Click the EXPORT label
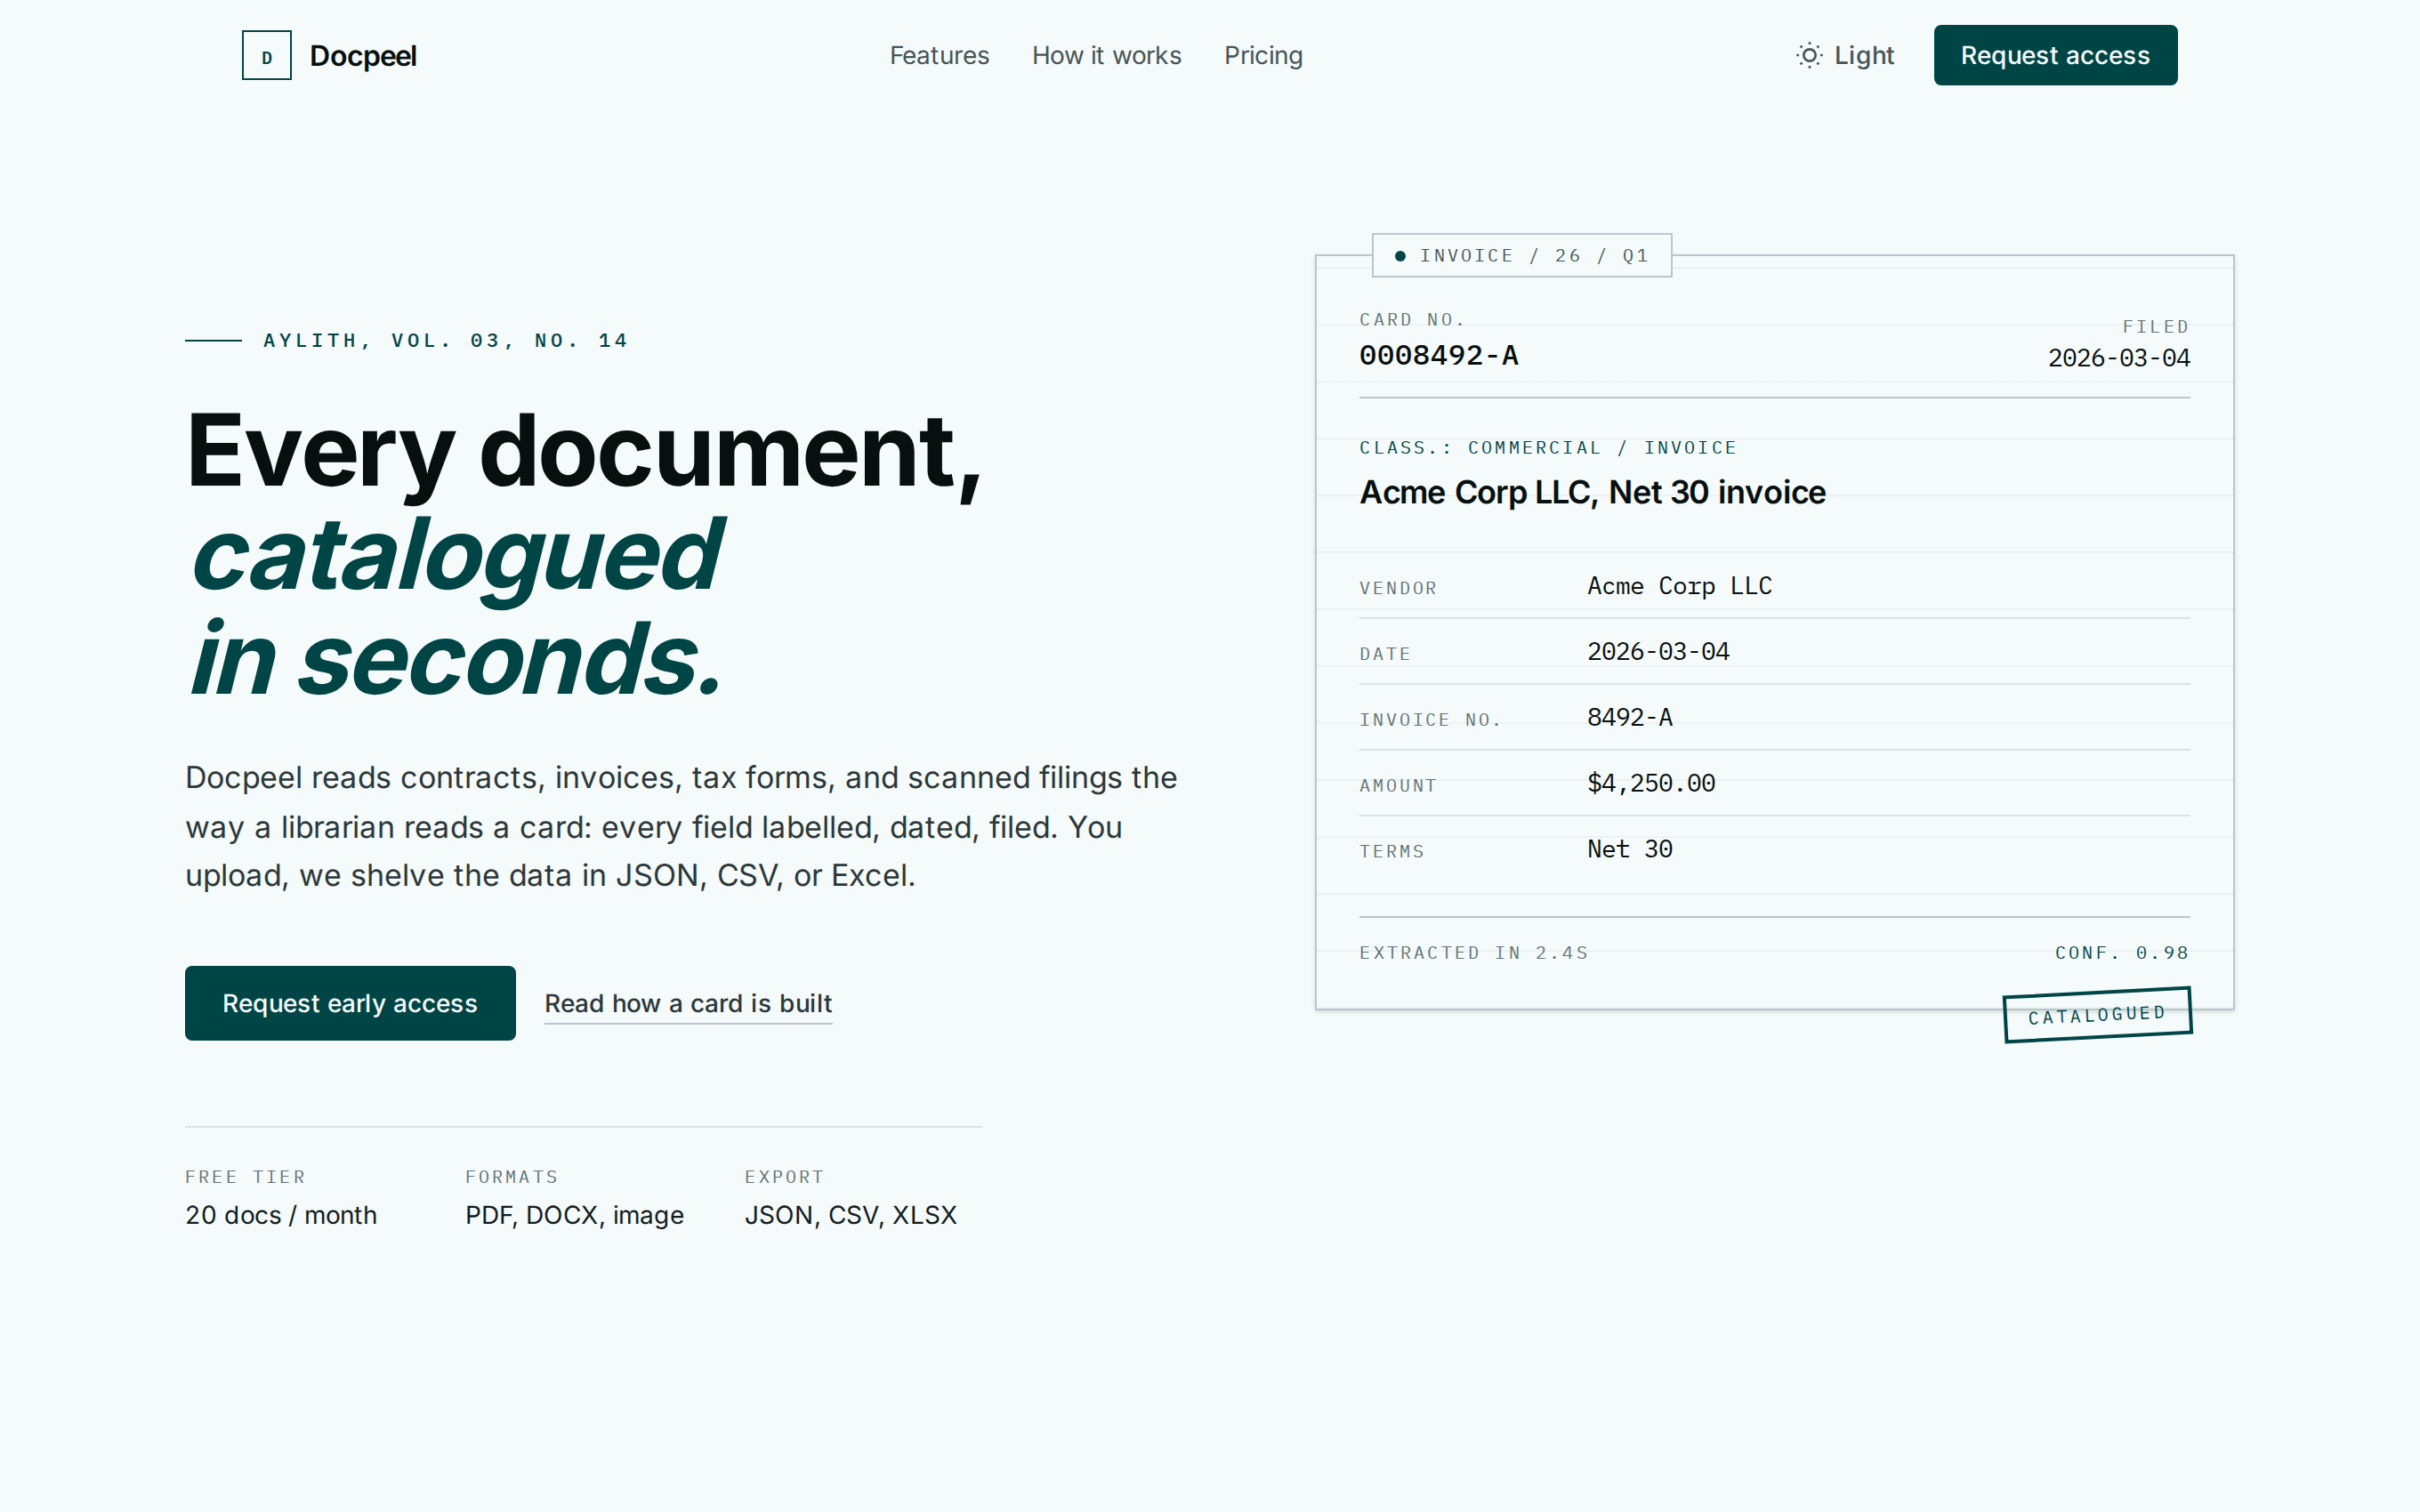Viewport: 2420px width, 1512px height. [x=784, y=1177]
